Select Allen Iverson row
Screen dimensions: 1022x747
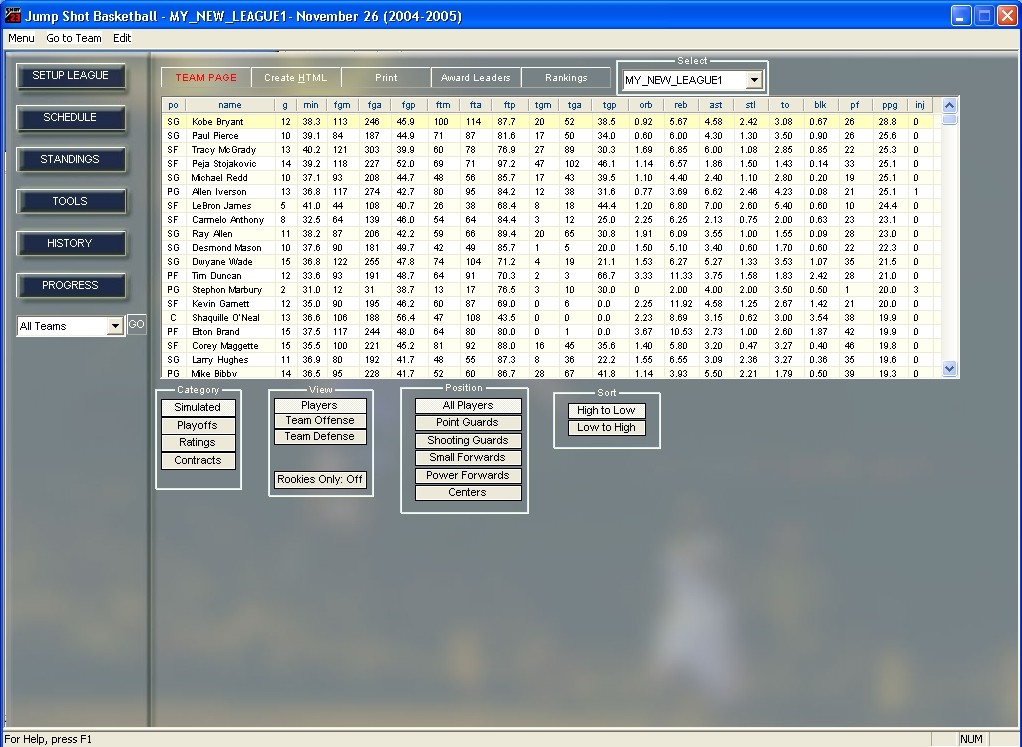[551, 192]
